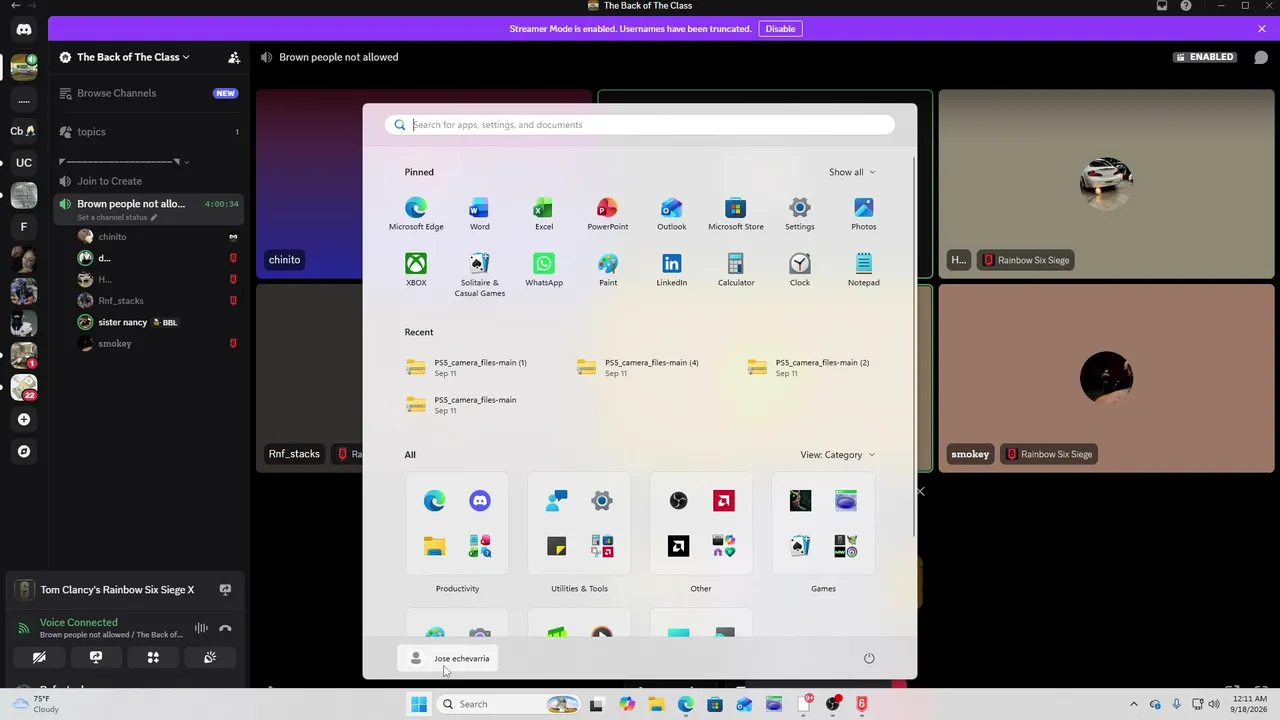This screenshot has width=1280, height=720.
Task: Open The Back of The Class server menu
Action: tap(133, 57)
